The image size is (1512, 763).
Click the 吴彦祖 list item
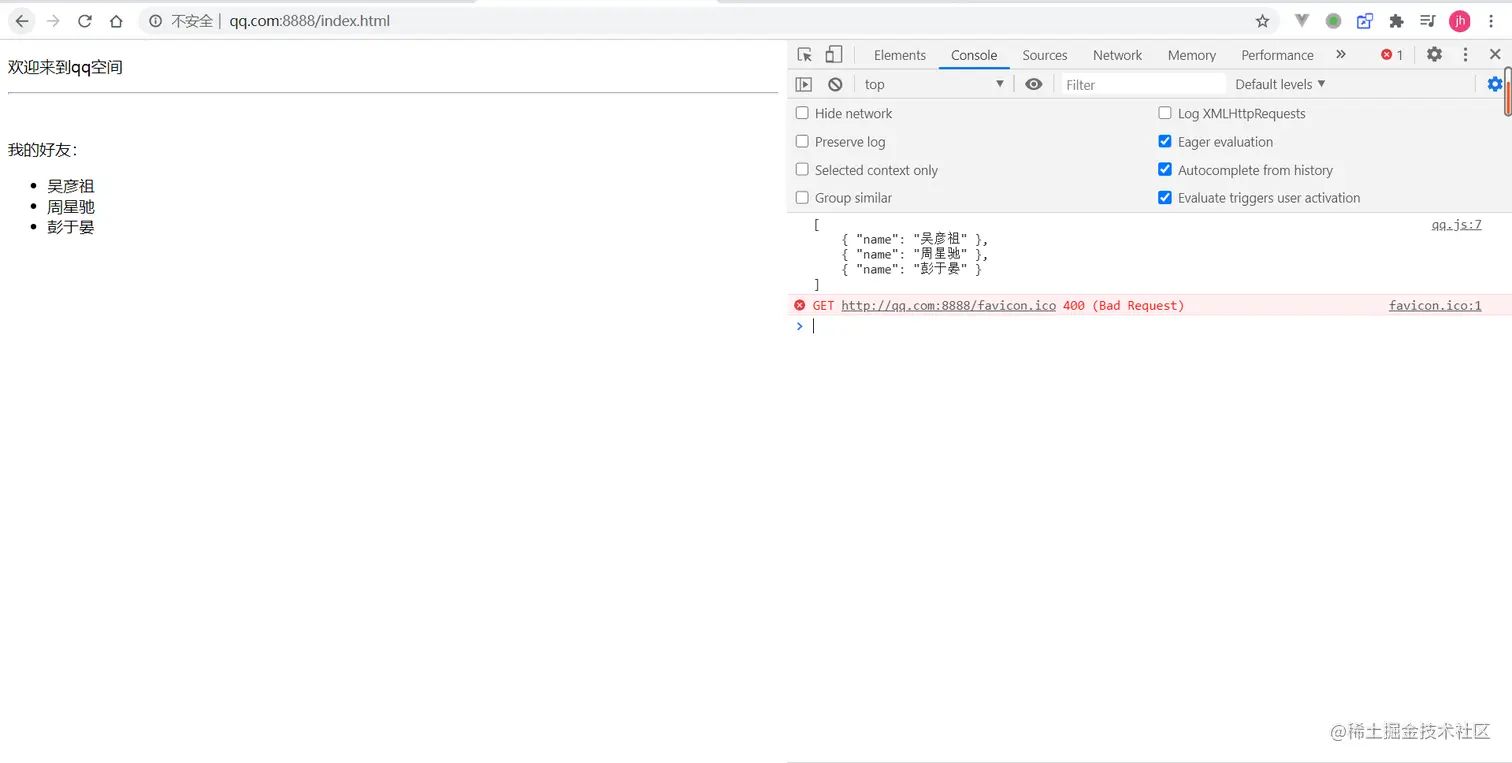click(x=71, y=186)
